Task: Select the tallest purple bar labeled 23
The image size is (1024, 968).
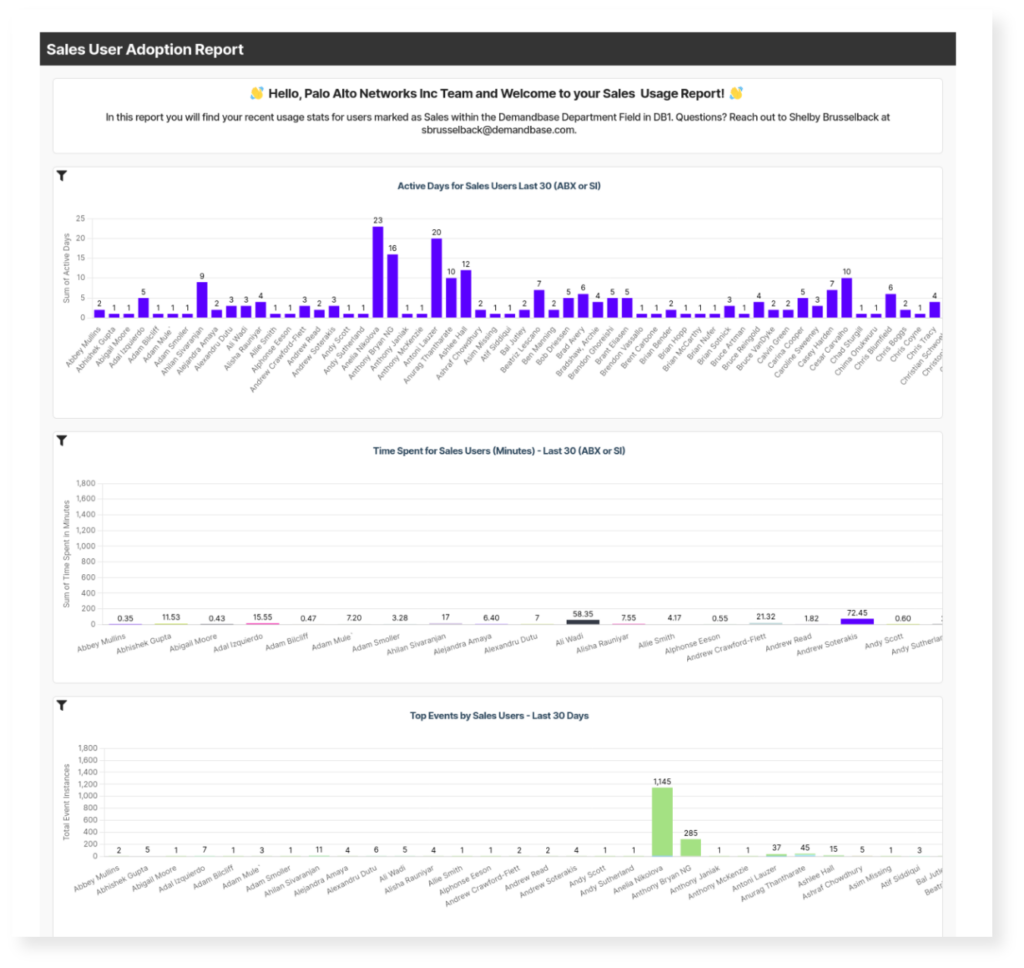Action: pos(378,272)
